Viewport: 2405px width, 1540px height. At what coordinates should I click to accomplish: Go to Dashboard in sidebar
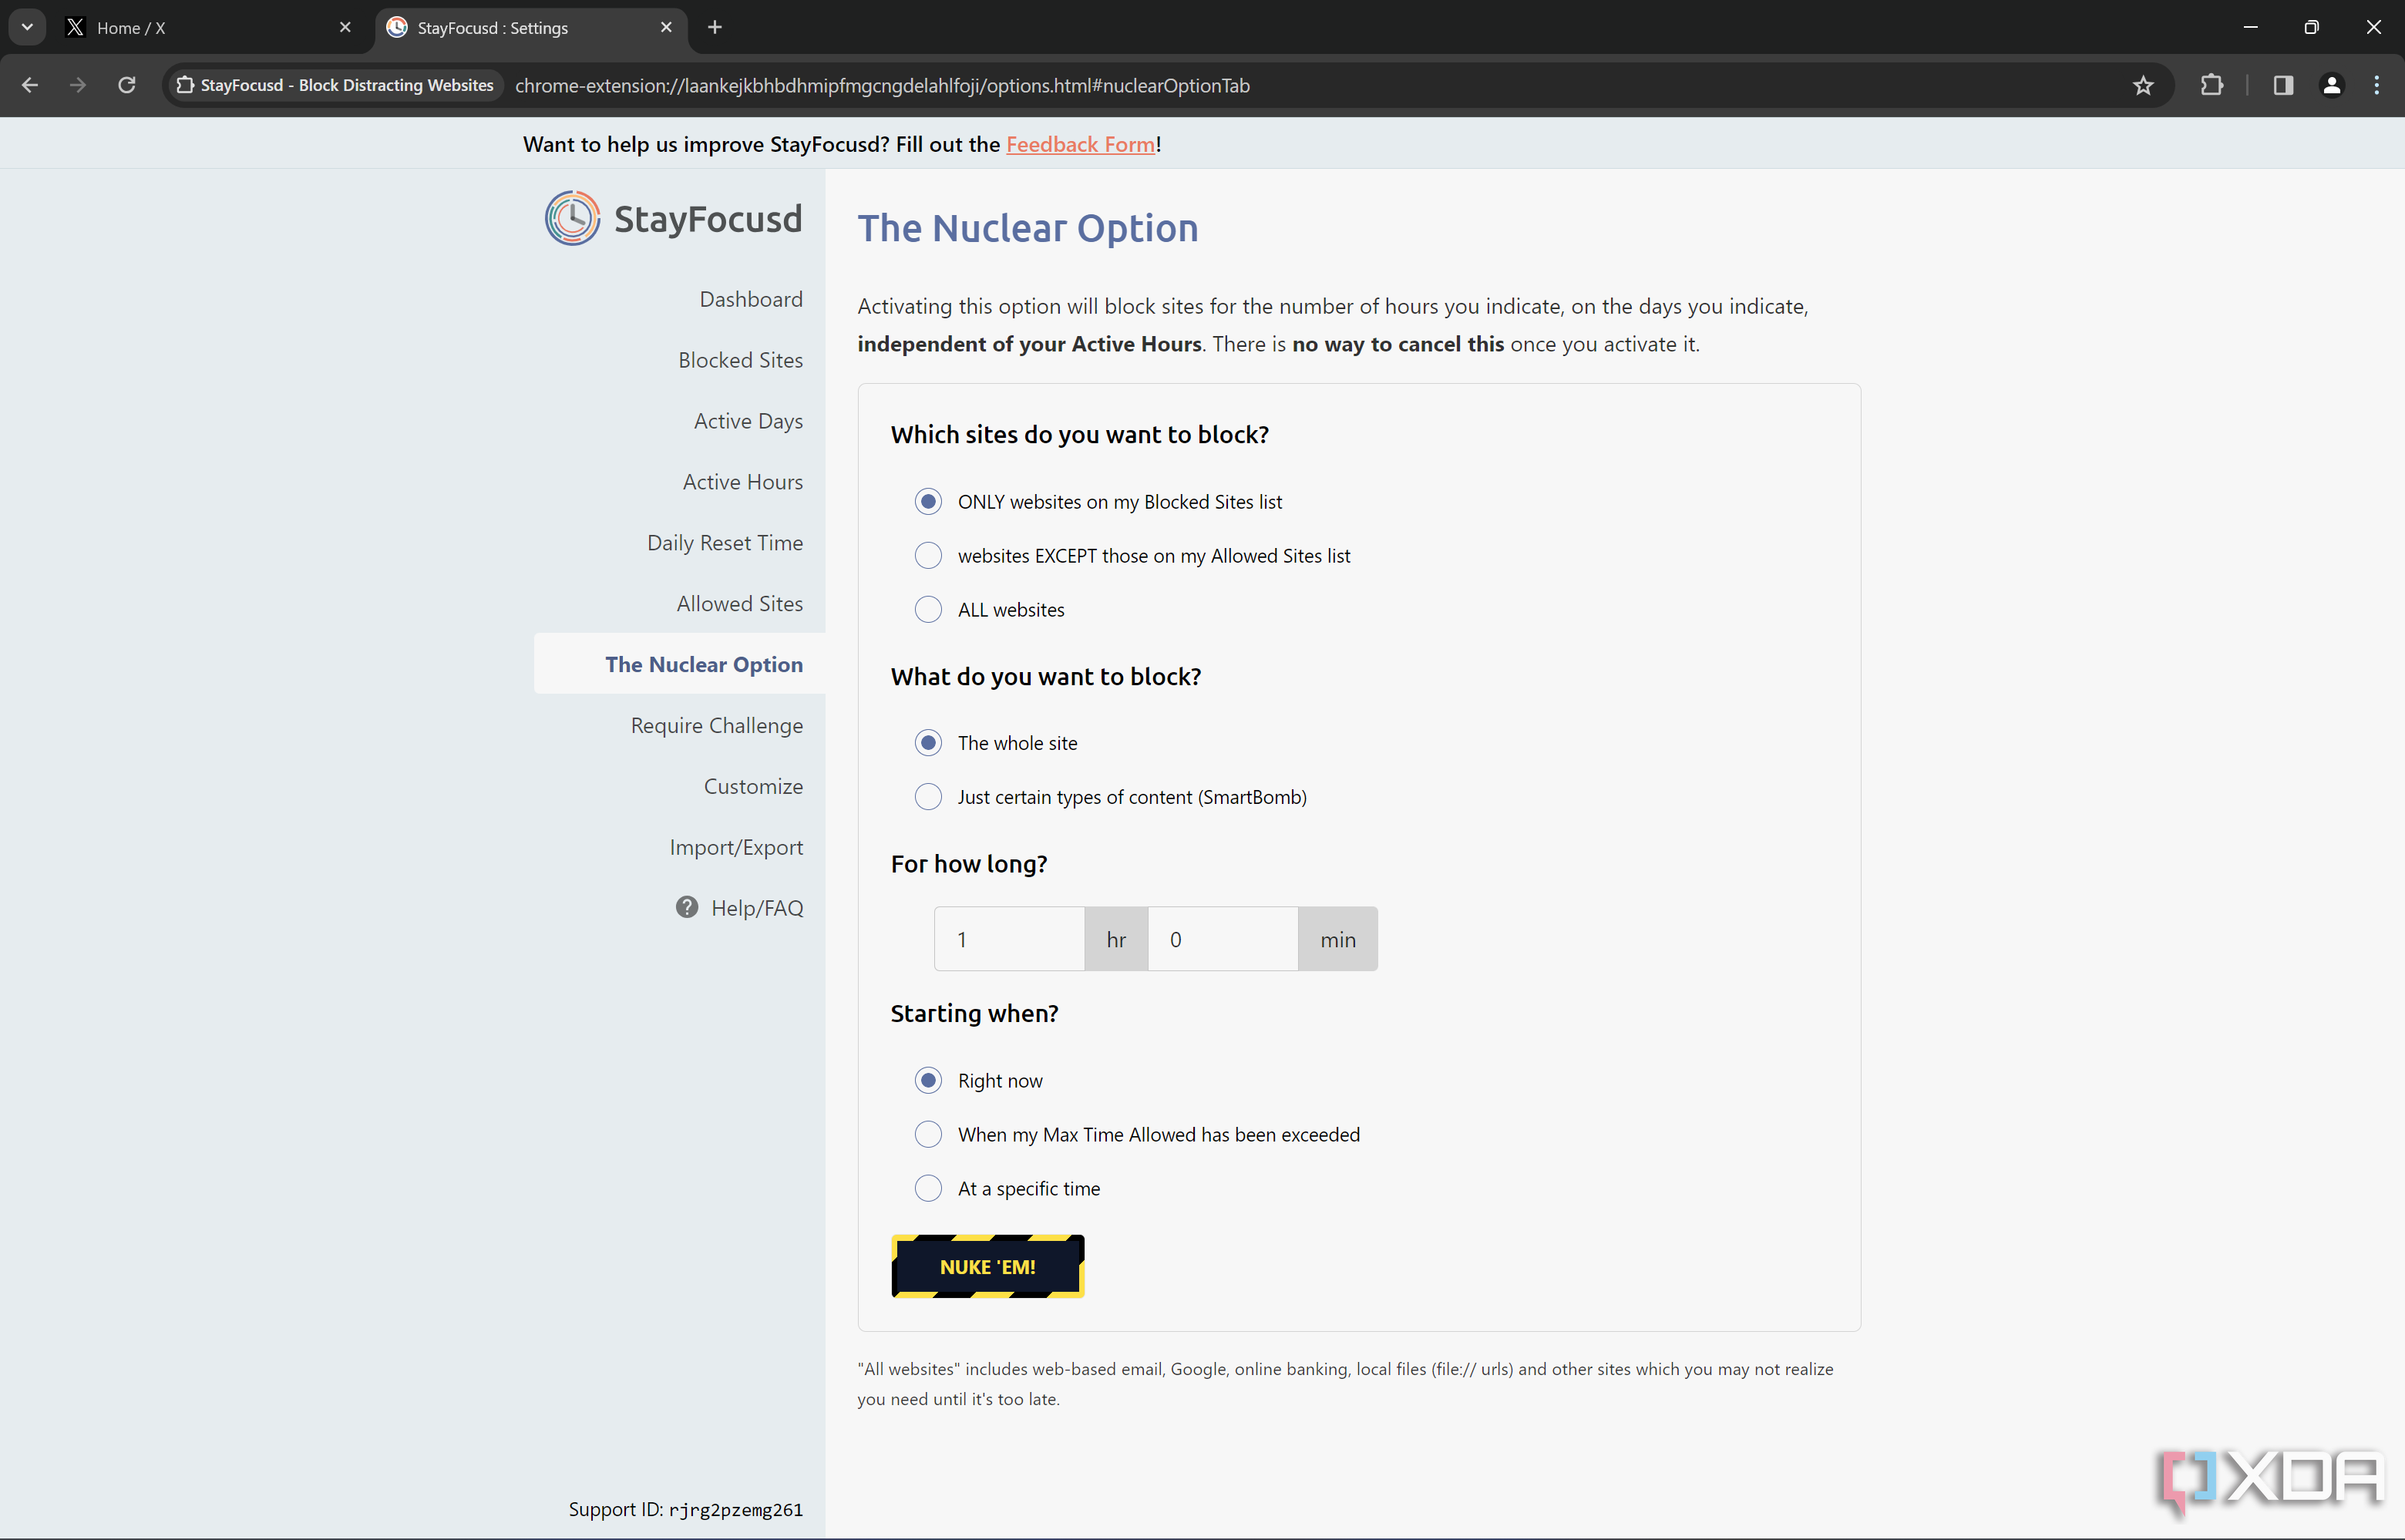751,299
